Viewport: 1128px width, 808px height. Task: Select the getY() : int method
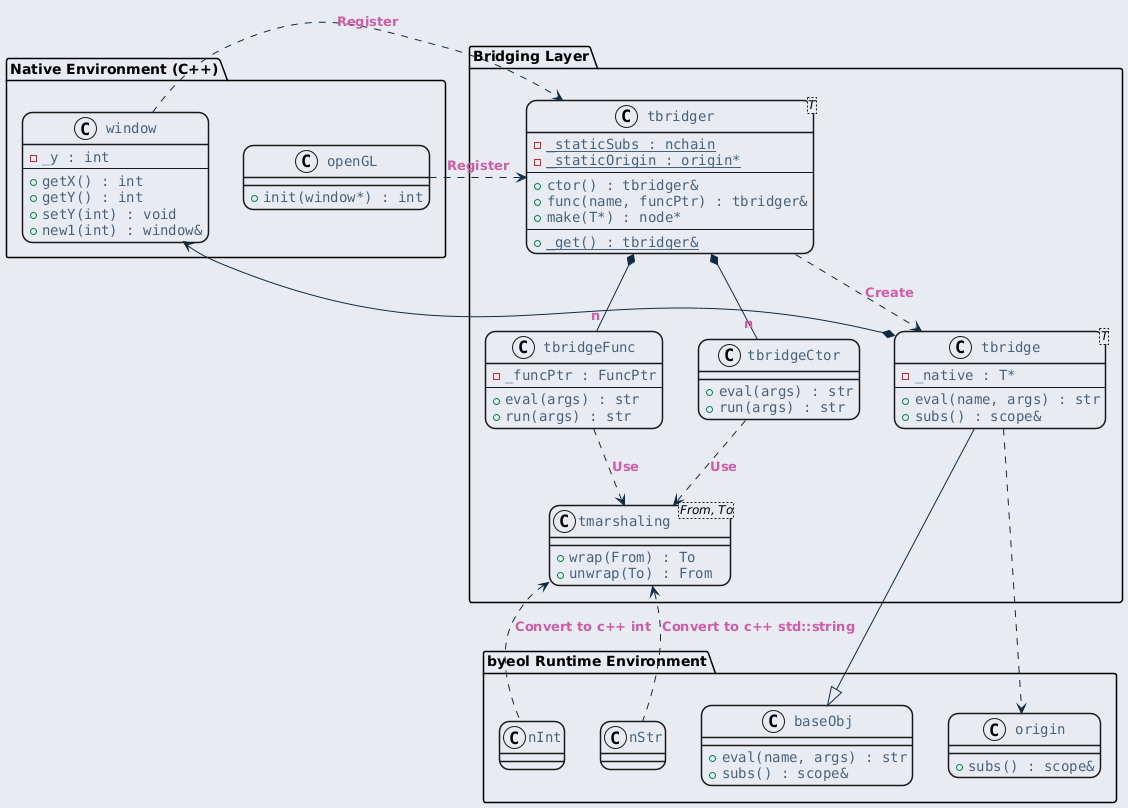[x=92, y=197]
